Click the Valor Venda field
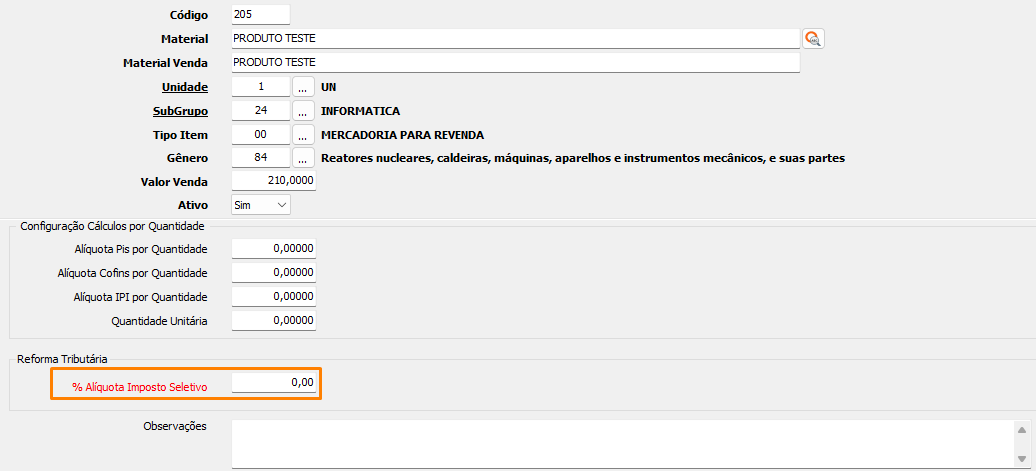This screenshot has height=471, width=1036. 273,181
